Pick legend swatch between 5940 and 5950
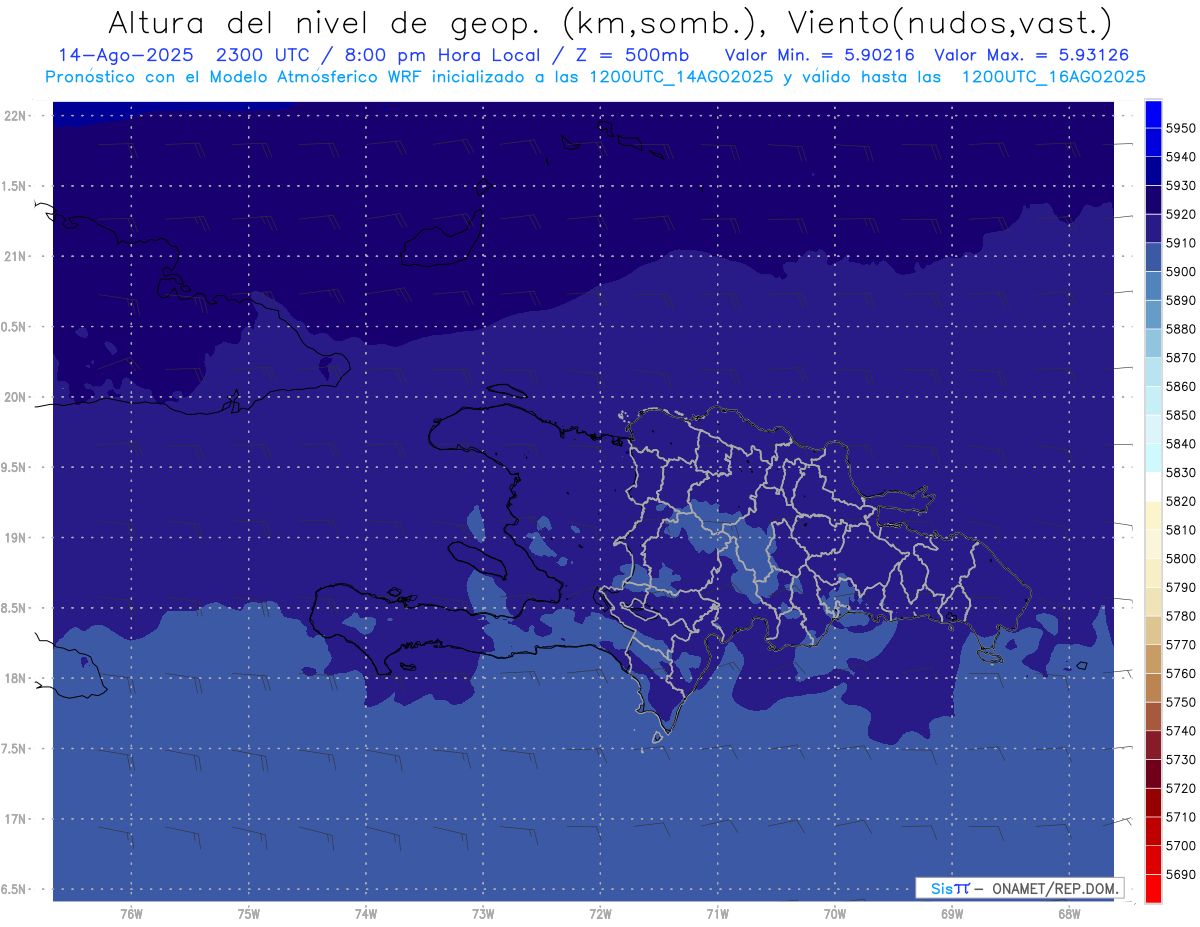 coord(1153,143)
